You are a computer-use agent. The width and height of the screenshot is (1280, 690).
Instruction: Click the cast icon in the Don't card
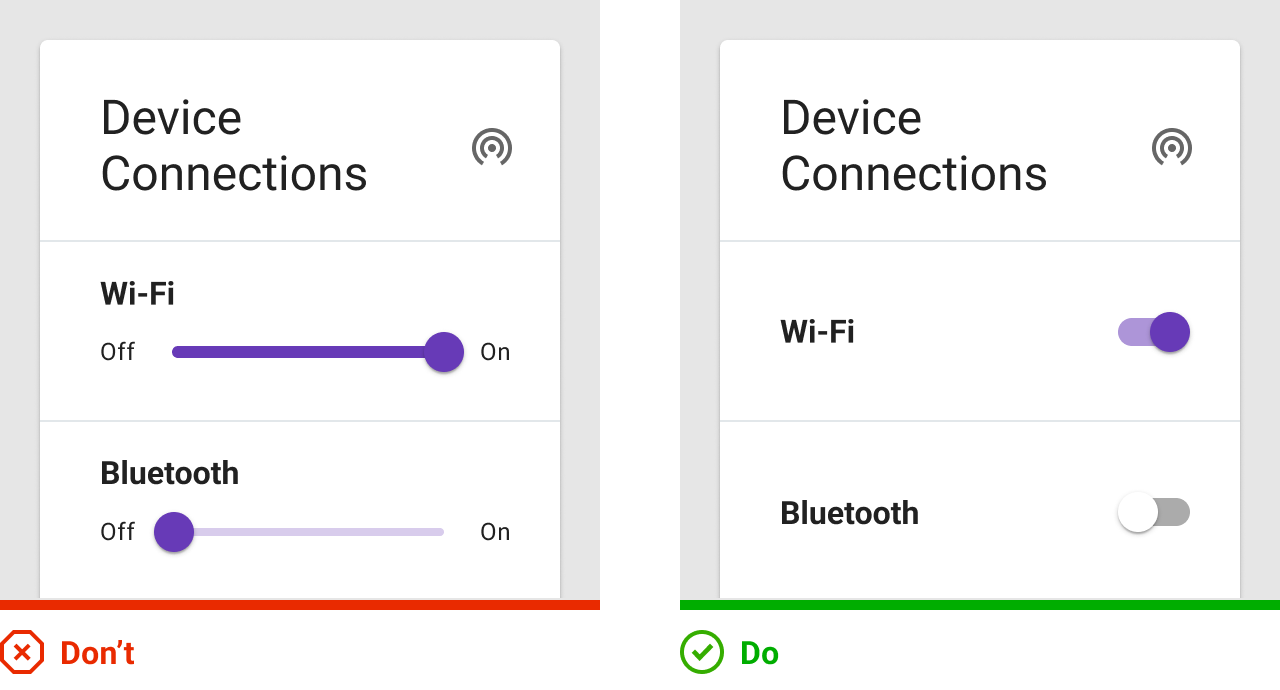click(x=492, y=147)
